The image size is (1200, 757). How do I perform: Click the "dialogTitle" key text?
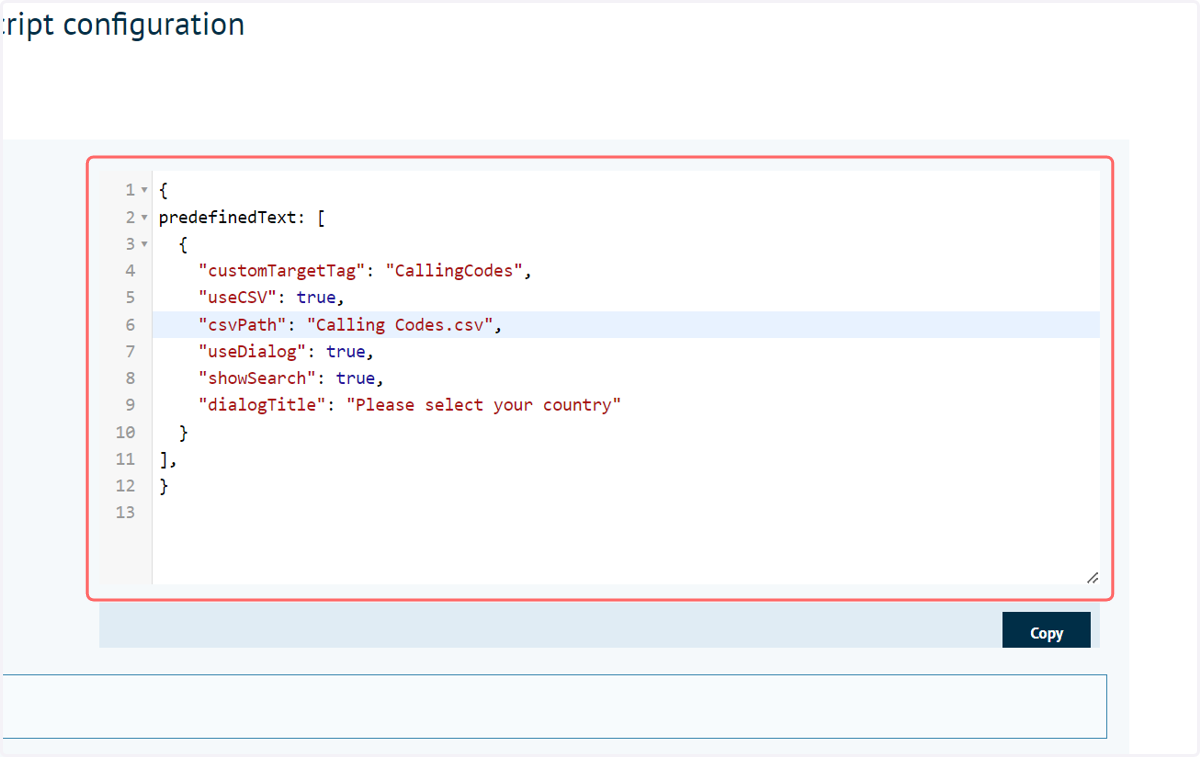(262, 405)
